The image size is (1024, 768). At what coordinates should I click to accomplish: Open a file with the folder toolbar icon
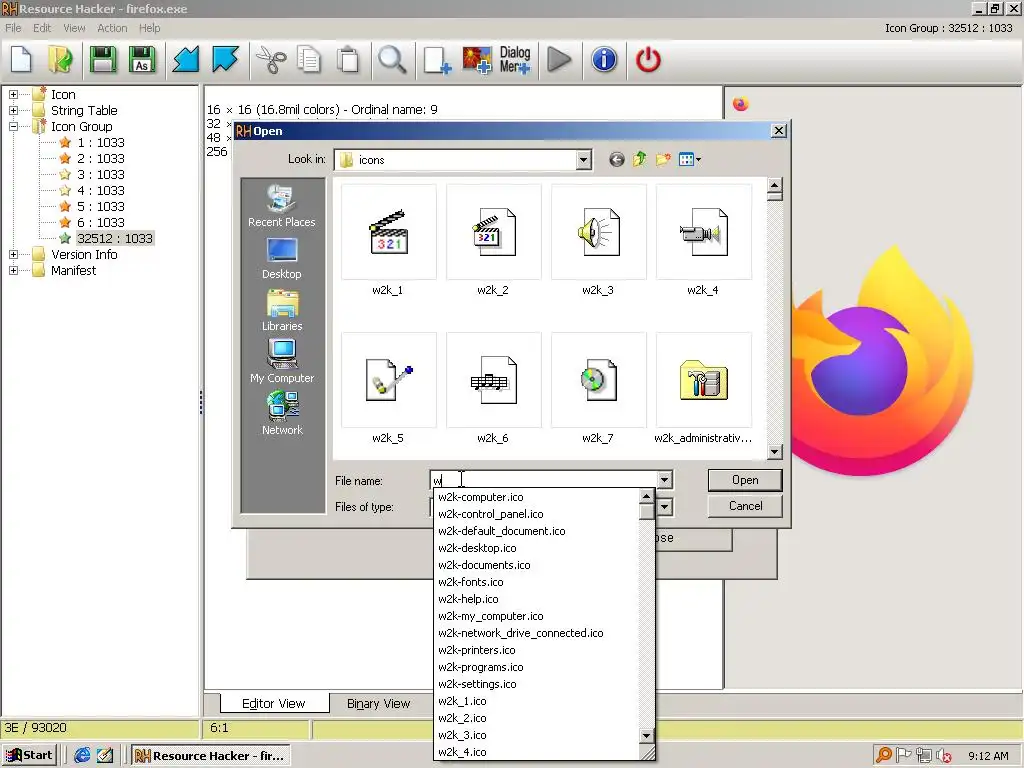coord(61,60)
